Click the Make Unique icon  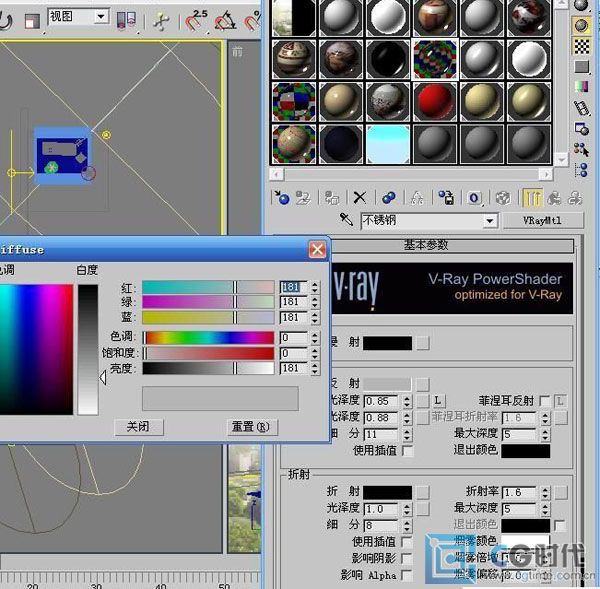[417, 198]
